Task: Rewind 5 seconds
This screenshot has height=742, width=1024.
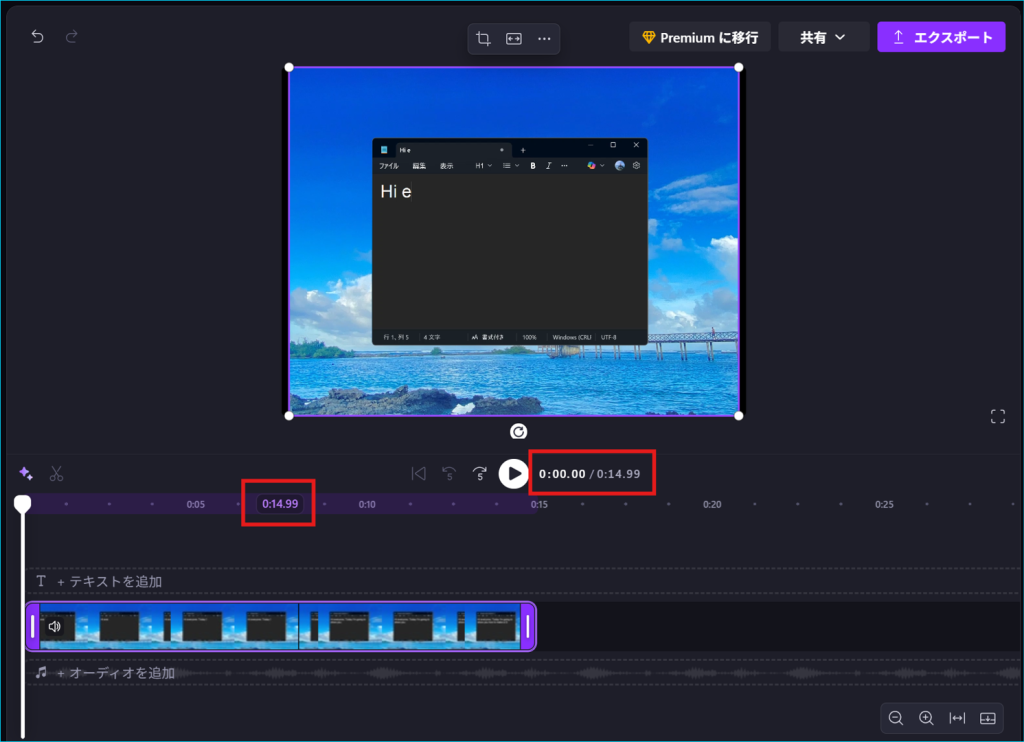Action: (x=449, y=474)
